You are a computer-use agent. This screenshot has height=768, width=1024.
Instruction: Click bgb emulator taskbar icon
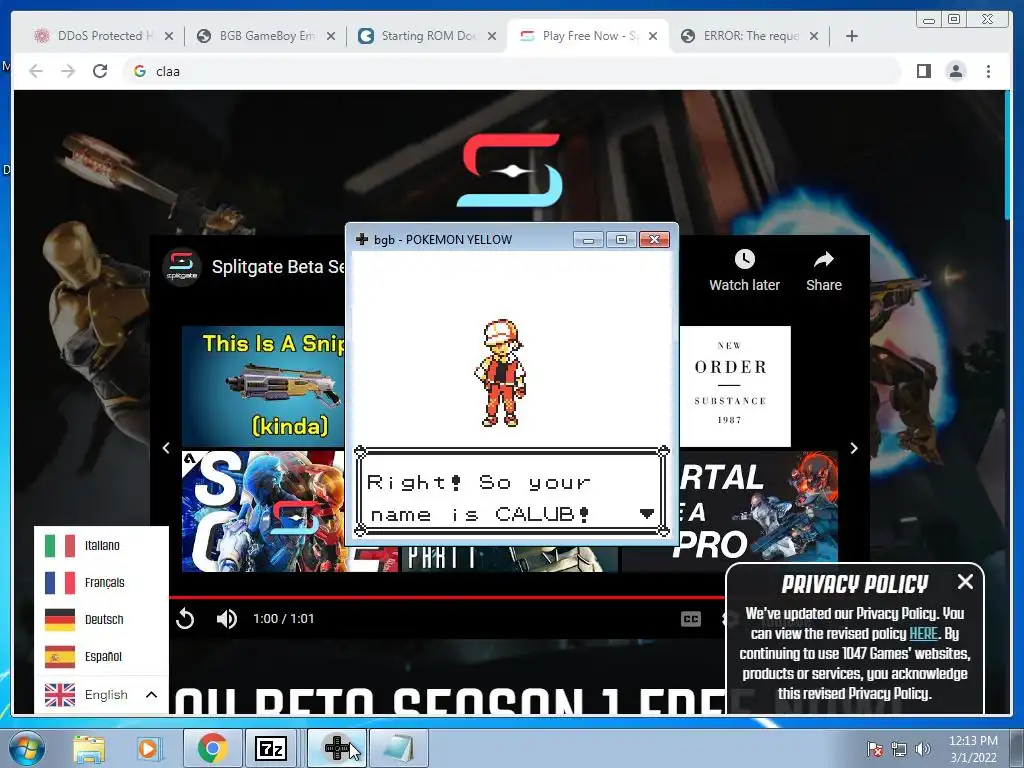(x=336, y=748)
